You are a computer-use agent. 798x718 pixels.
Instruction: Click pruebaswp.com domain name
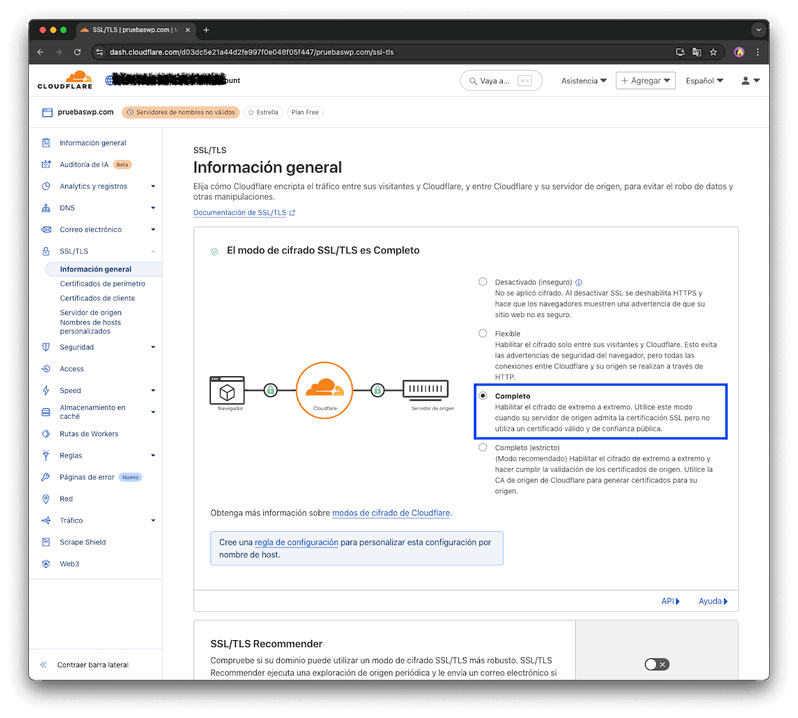tap(86, 112)
